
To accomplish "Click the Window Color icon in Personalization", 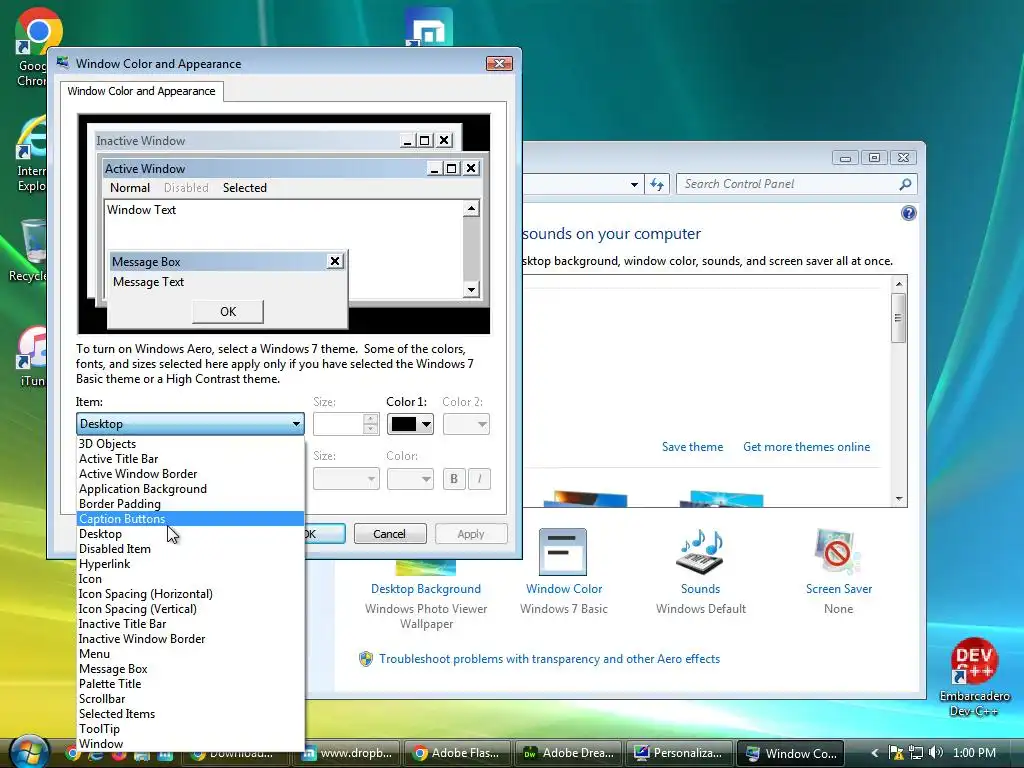I will click(x=563, y=552).
